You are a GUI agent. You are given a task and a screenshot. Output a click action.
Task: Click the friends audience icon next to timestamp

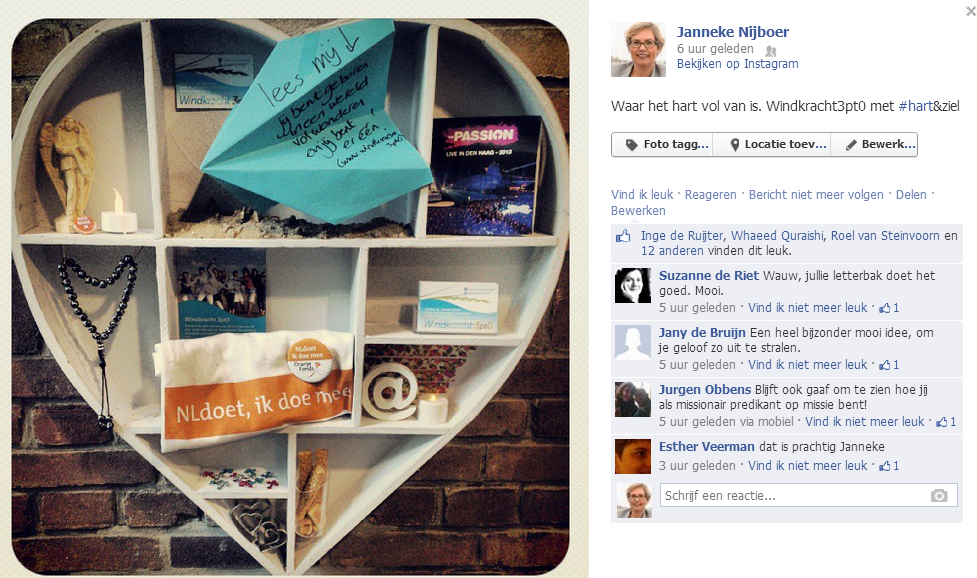tap(771, 50)
